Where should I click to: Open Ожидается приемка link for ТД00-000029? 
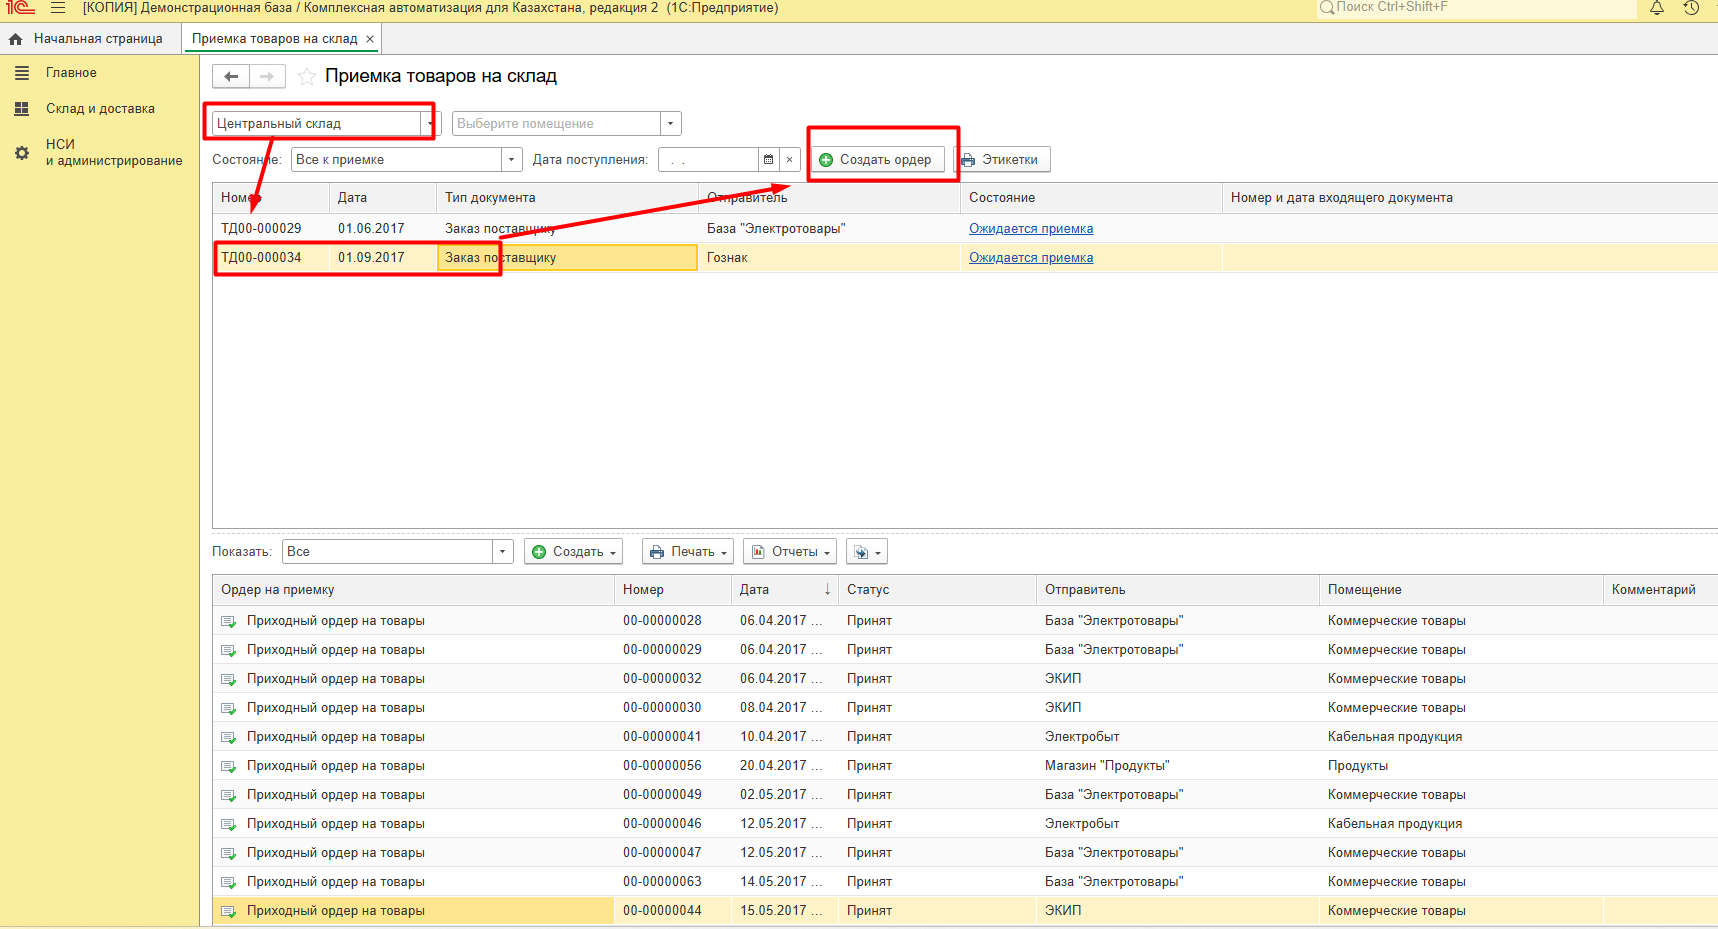(1030, 229)
